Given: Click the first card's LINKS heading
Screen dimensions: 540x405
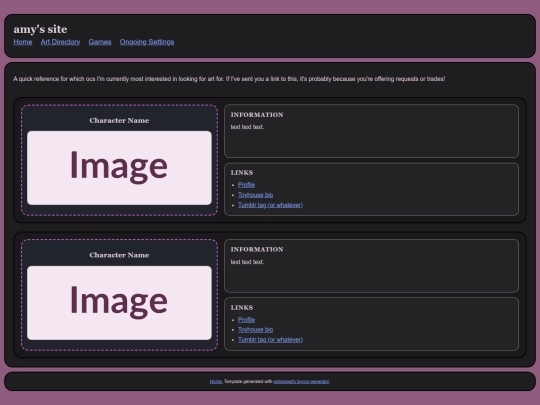Looking at the screenshot, I should click(x=242, y=173).
